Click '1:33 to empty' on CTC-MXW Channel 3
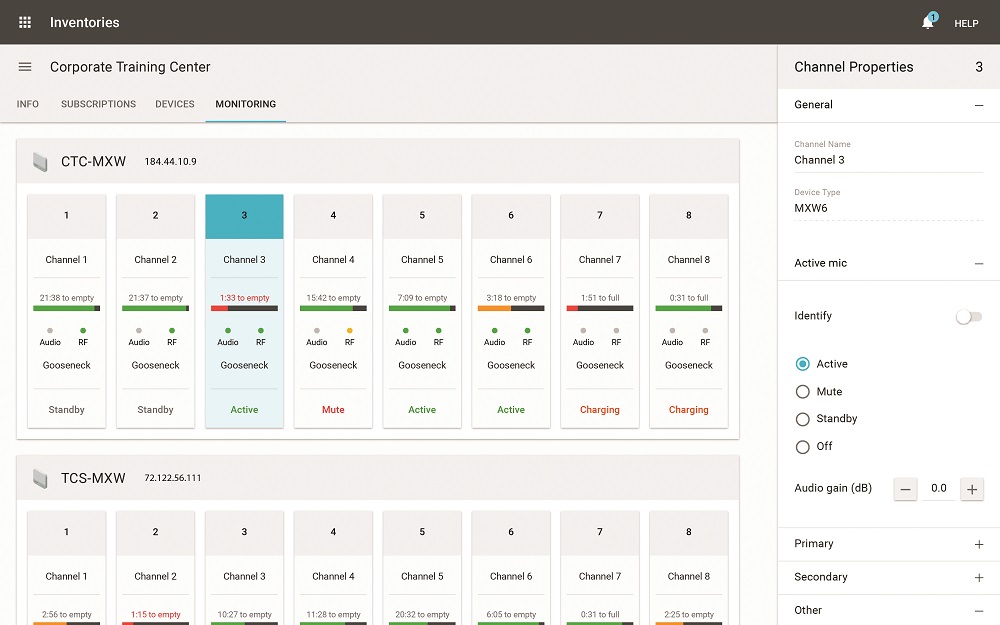The image size is (1000, 625). [x=244, y=298]
